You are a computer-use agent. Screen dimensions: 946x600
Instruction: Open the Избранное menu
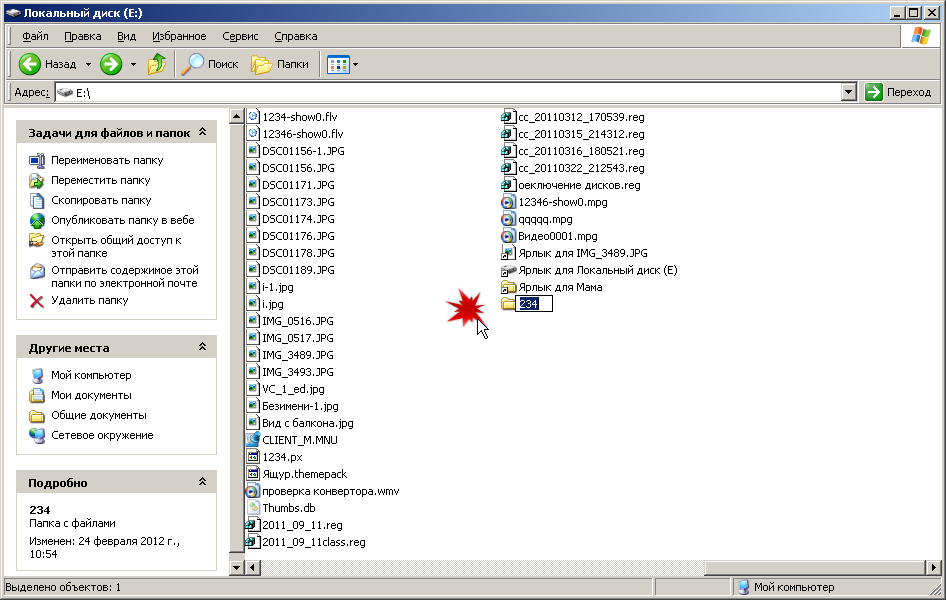point(179,36)
